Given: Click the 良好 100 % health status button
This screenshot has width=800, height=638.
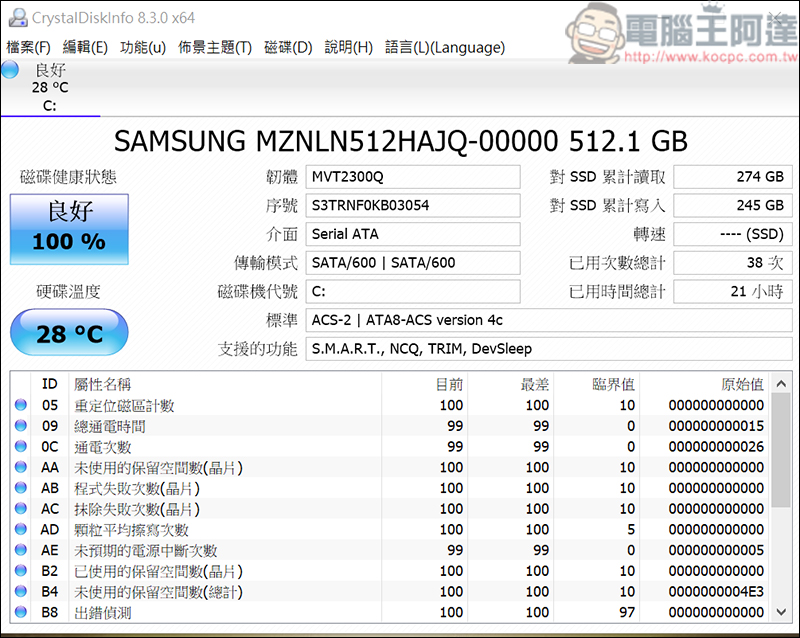Looking at the screenshot, I should pyautogui.click(x=69, y=229).
